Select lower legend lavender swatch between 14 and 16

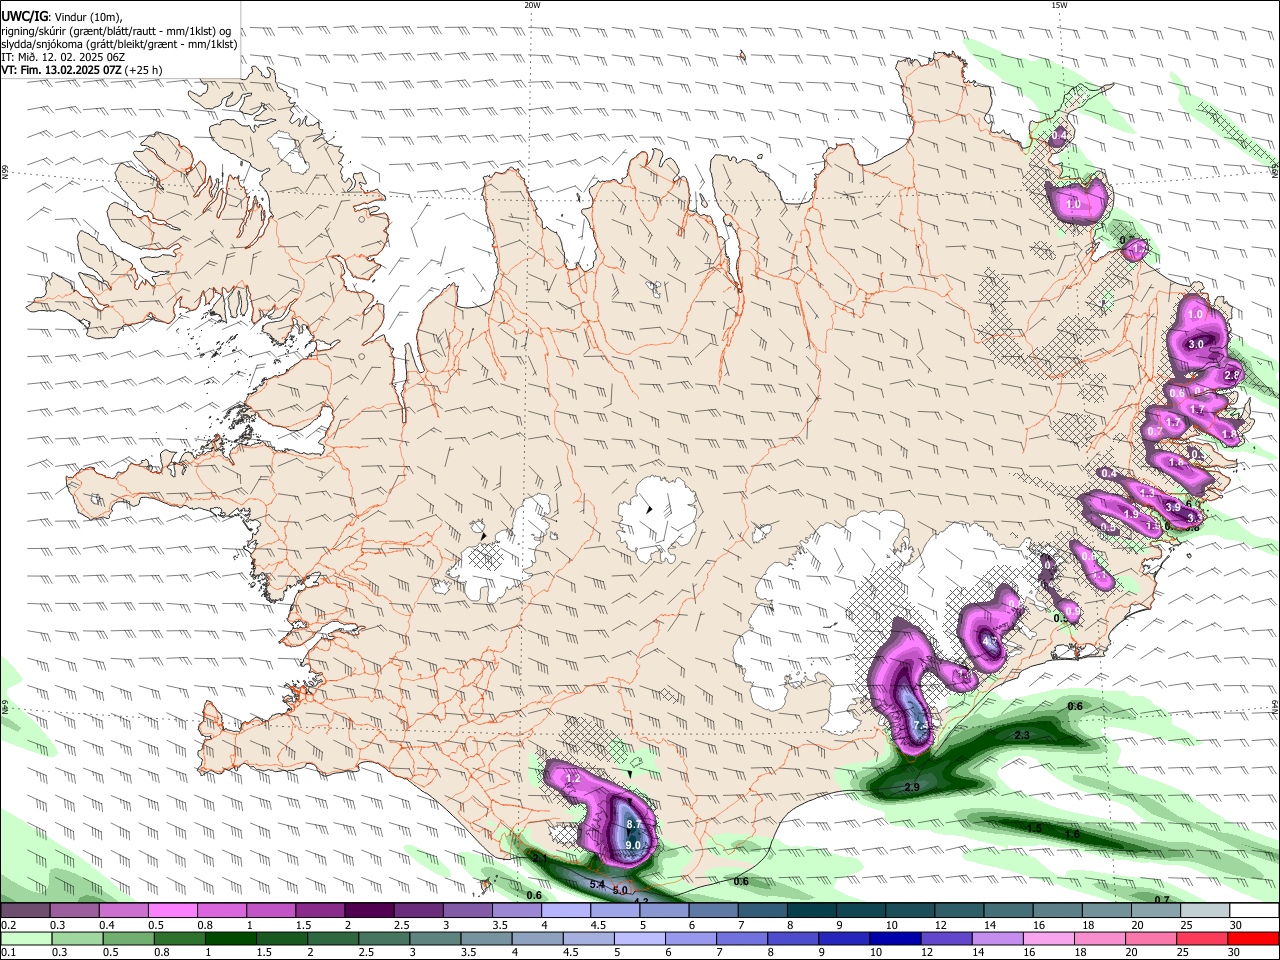[x=998, y=938]
